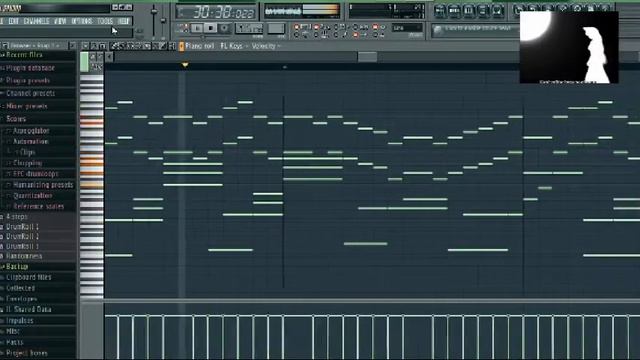This screenshot has width=640, height=360.
Task: Click the yellow playhead marker on the timeline
Action: tap(185, 65)
